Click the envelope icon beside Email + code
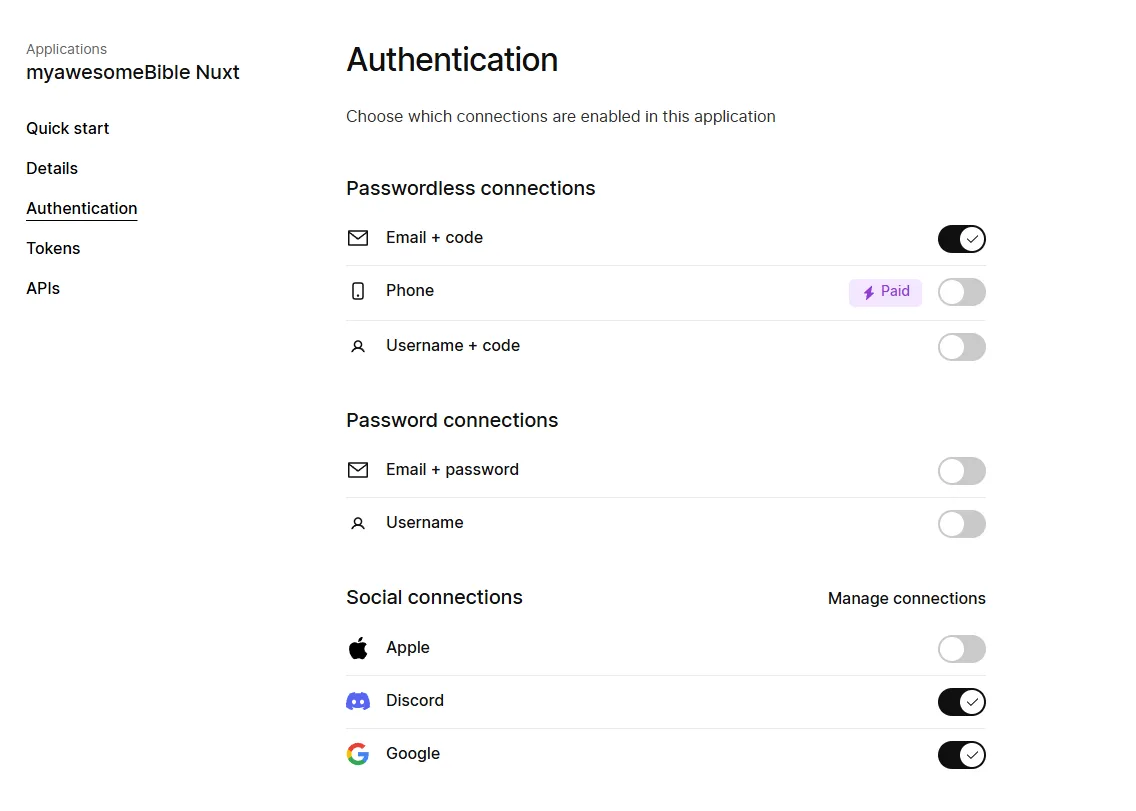 click(358, 238)
